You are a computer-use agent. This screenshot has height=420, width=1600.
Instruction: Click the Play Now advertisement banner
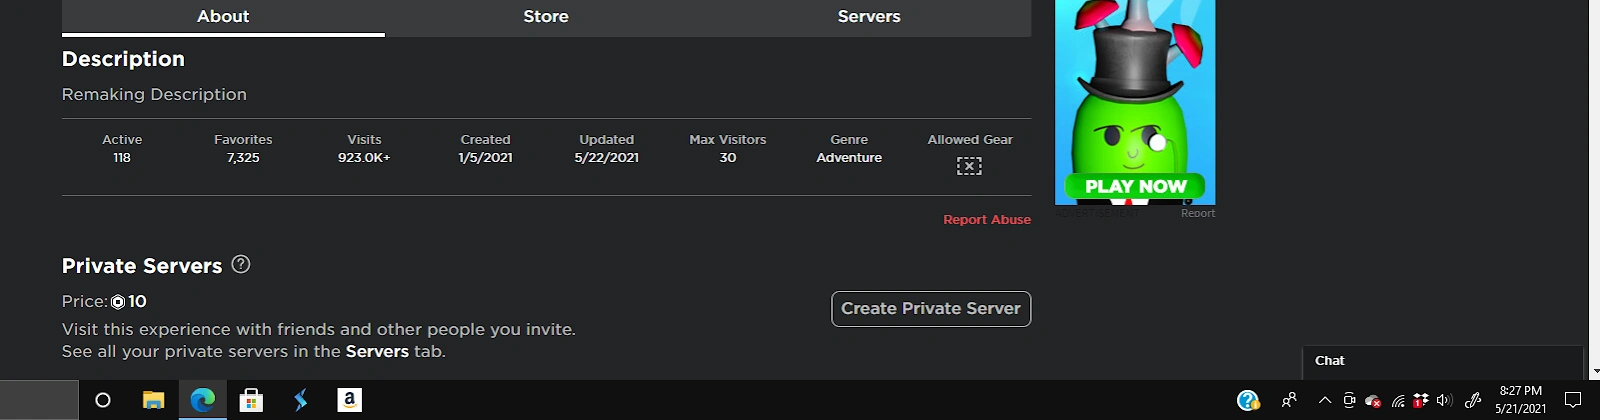click(x=1135, y=186)
